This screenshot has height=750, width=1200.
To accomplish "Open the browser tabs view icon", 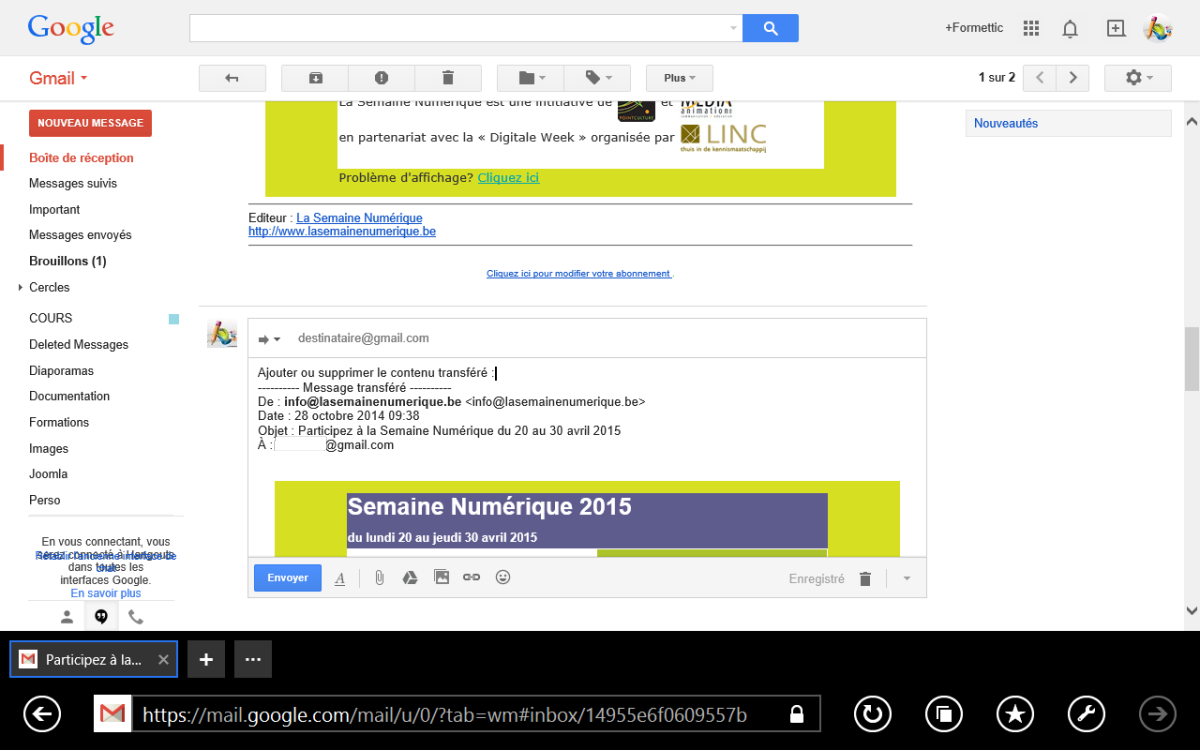I will pos(944,714).
